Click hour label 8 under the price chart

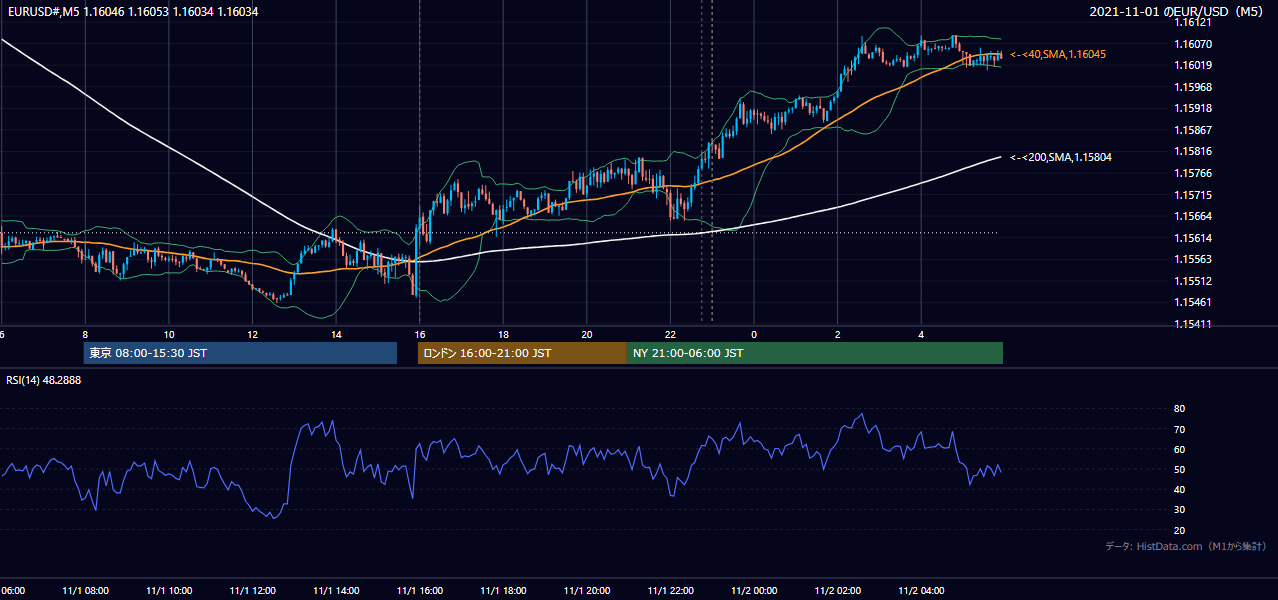[85, 335]
